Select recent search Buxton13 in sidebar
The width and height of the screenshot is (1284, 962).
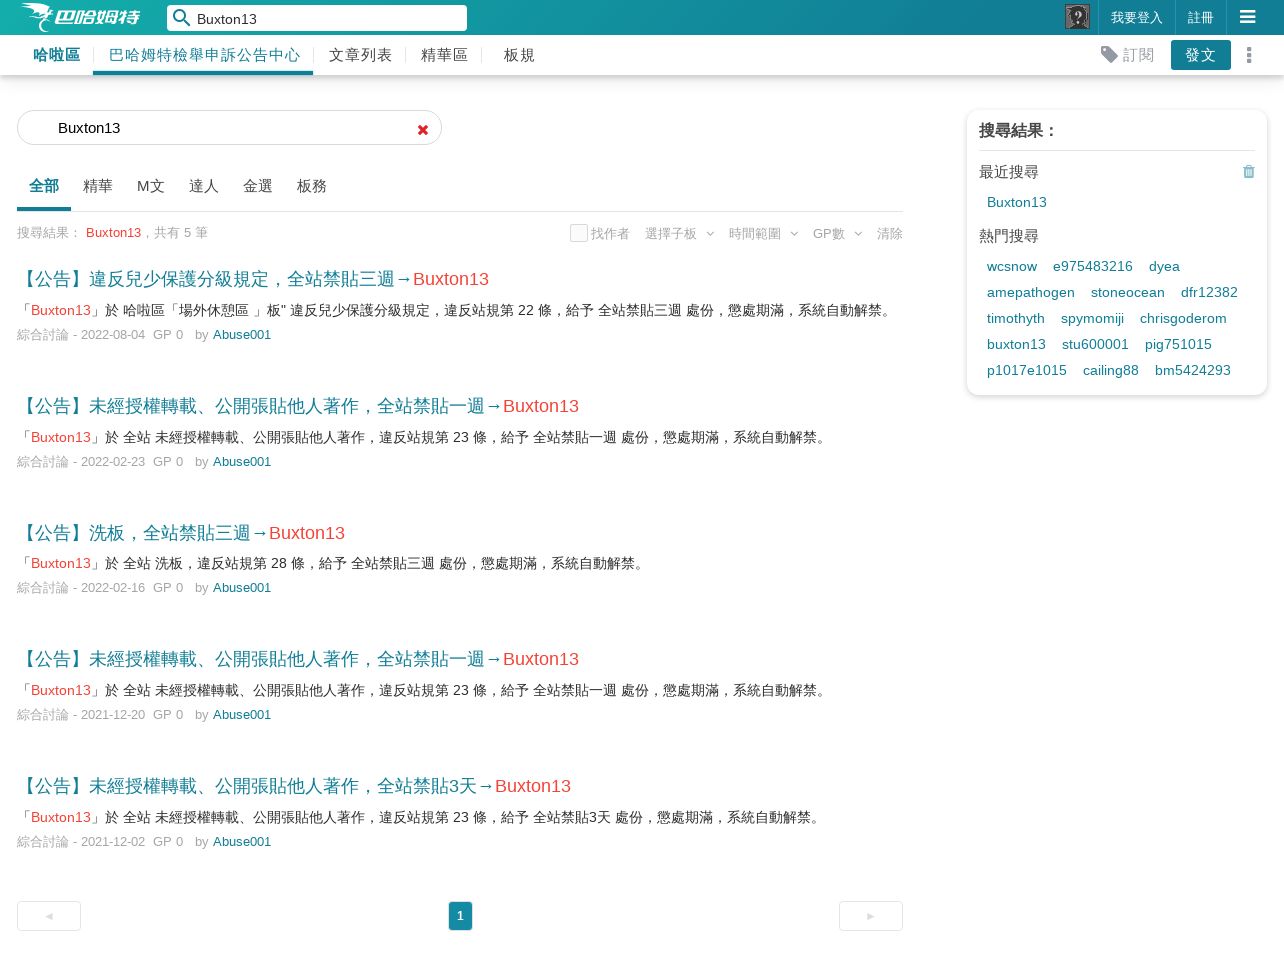pos(1017,202)
